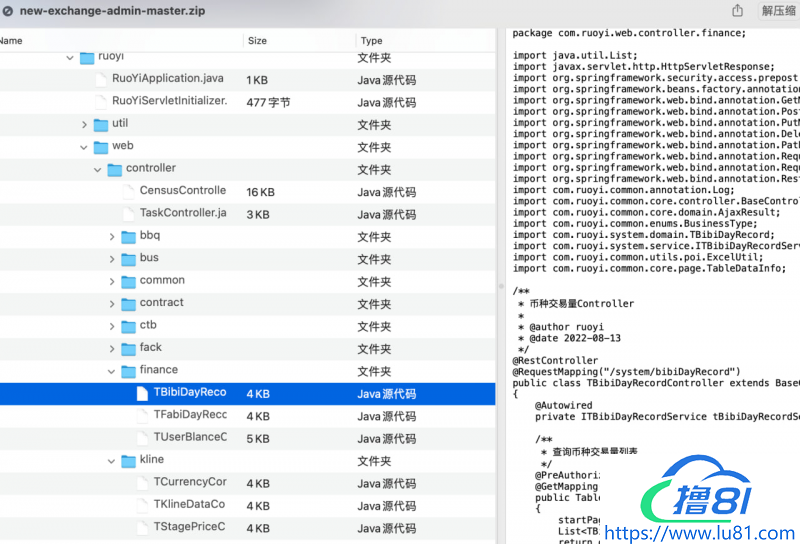Collapse the kline folder arrow
800x544 pixels.
(113, 461)
